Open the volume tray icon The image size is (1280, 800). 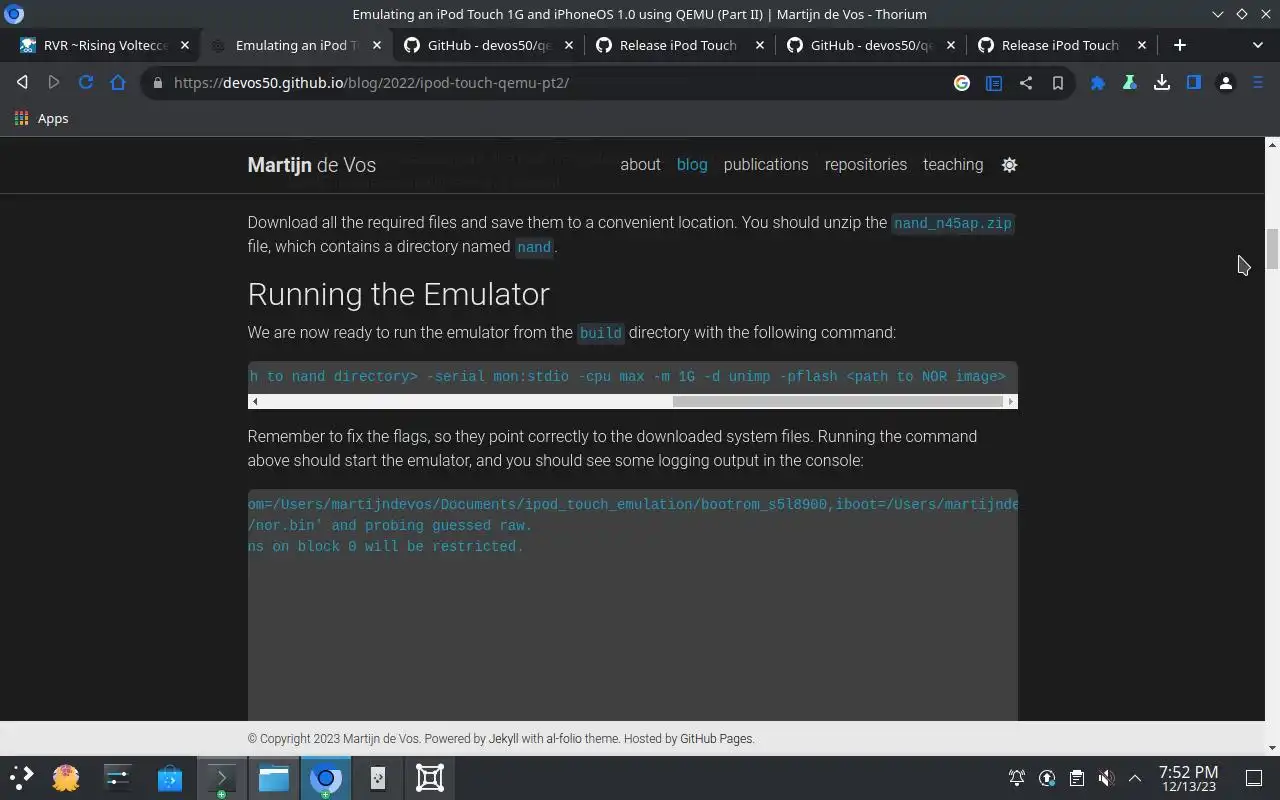(x=1106, y=778)
